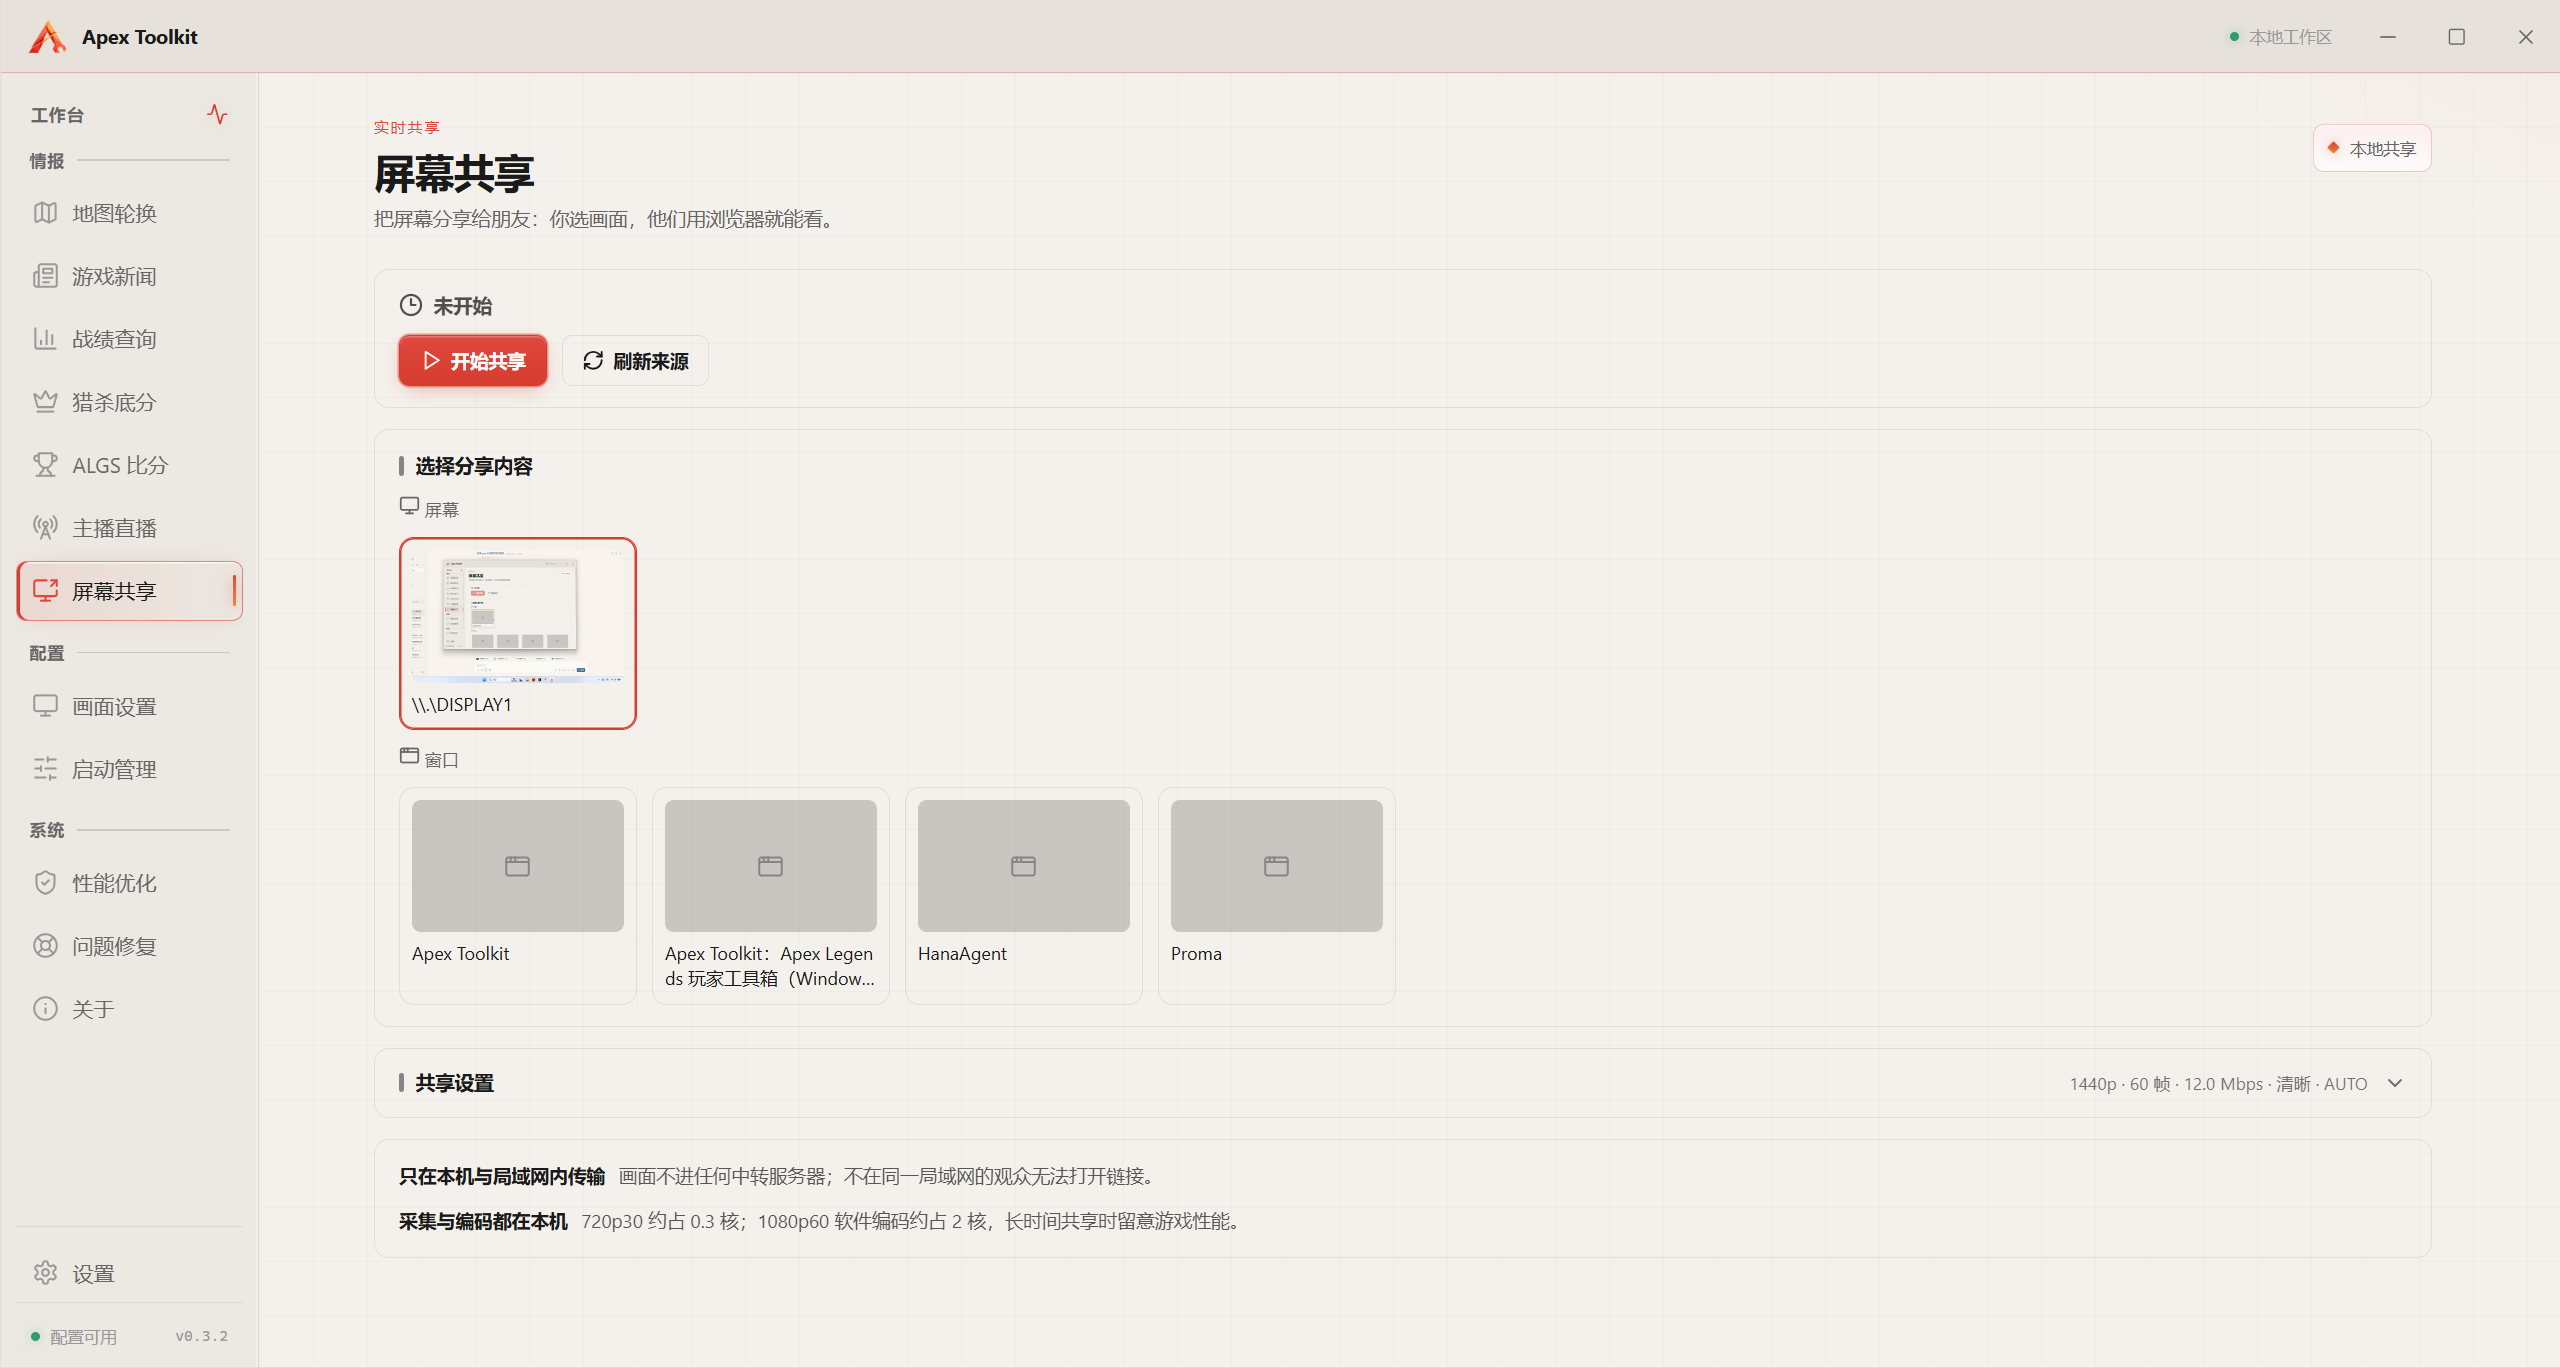Click the map icon for 地图轮换

click(x=45, y=213)
